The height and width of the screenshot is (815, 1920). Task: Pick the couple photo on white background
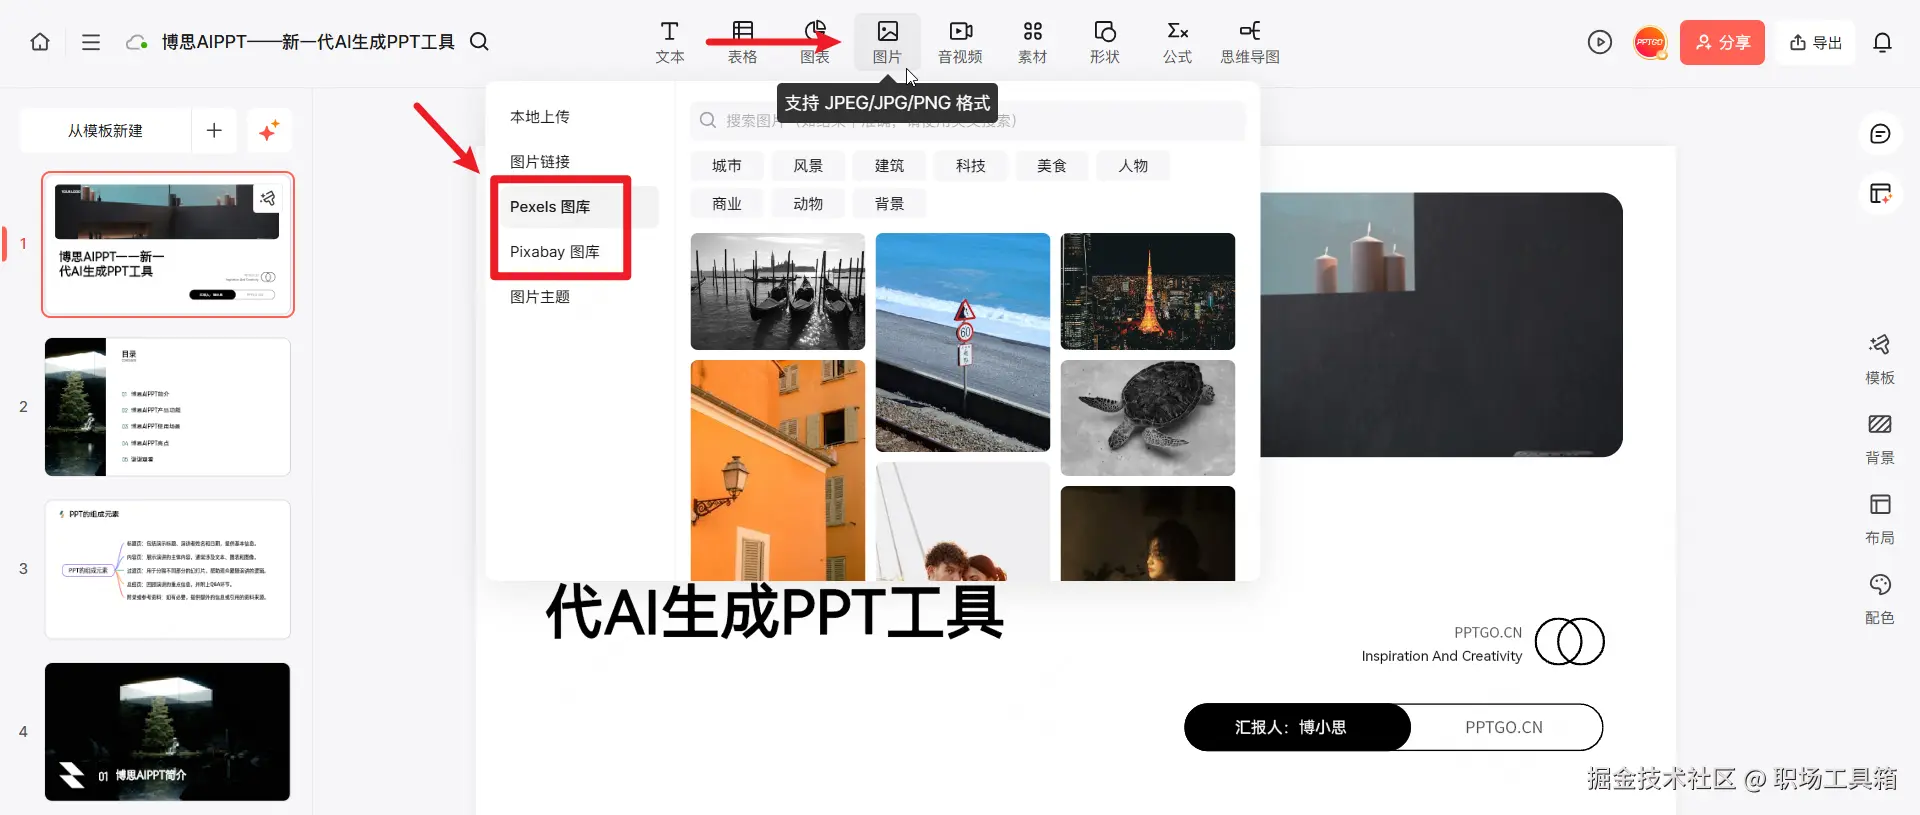point(963,521)
